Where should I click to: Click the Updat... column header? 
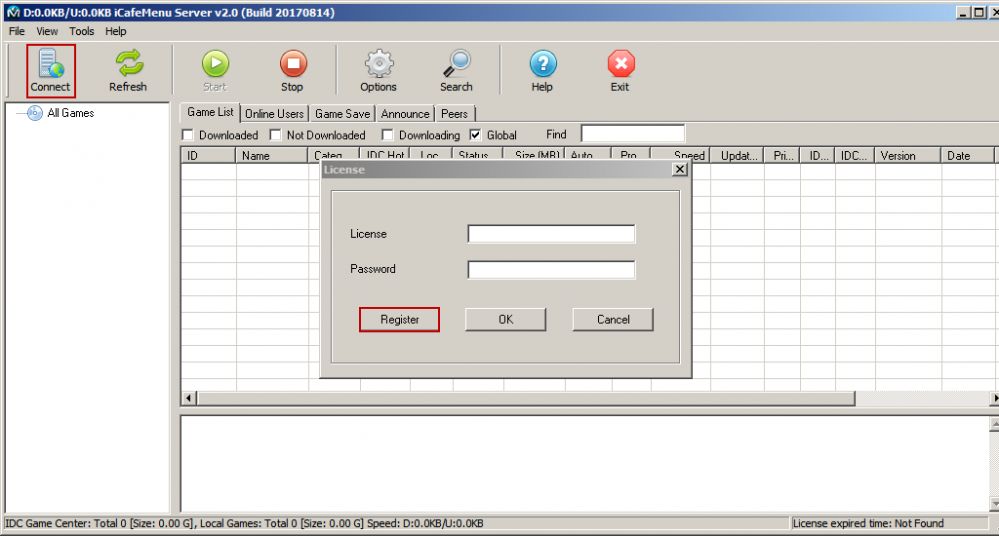tap(737, 156)
